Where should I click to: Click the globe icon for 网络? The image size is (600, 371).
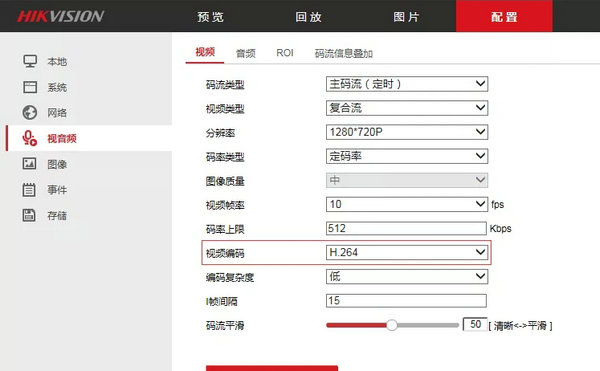coord(30,112)
